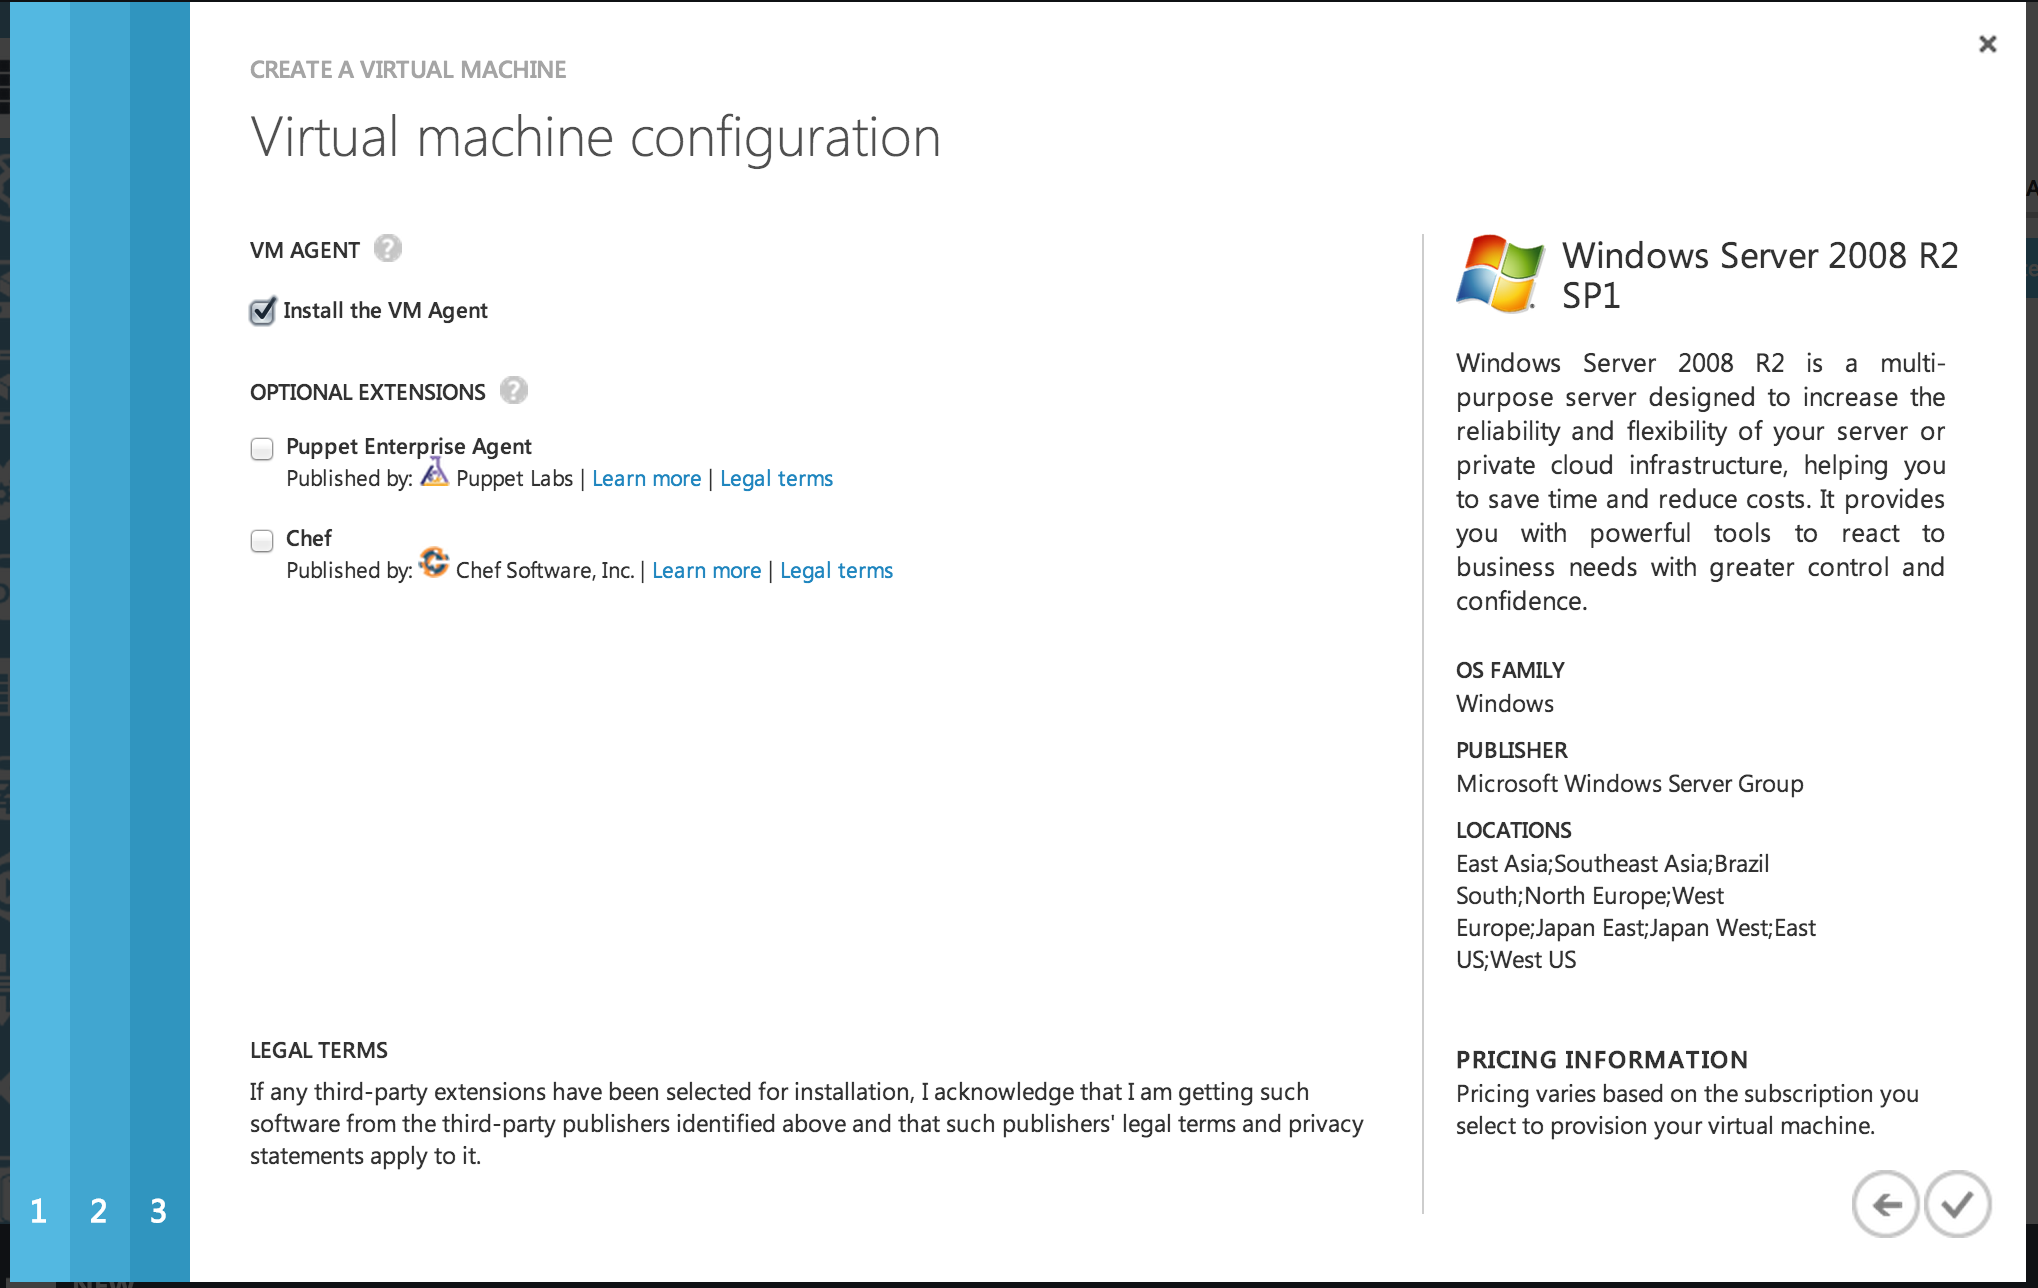Open Chef Software Learn more link

click(706, 571)
